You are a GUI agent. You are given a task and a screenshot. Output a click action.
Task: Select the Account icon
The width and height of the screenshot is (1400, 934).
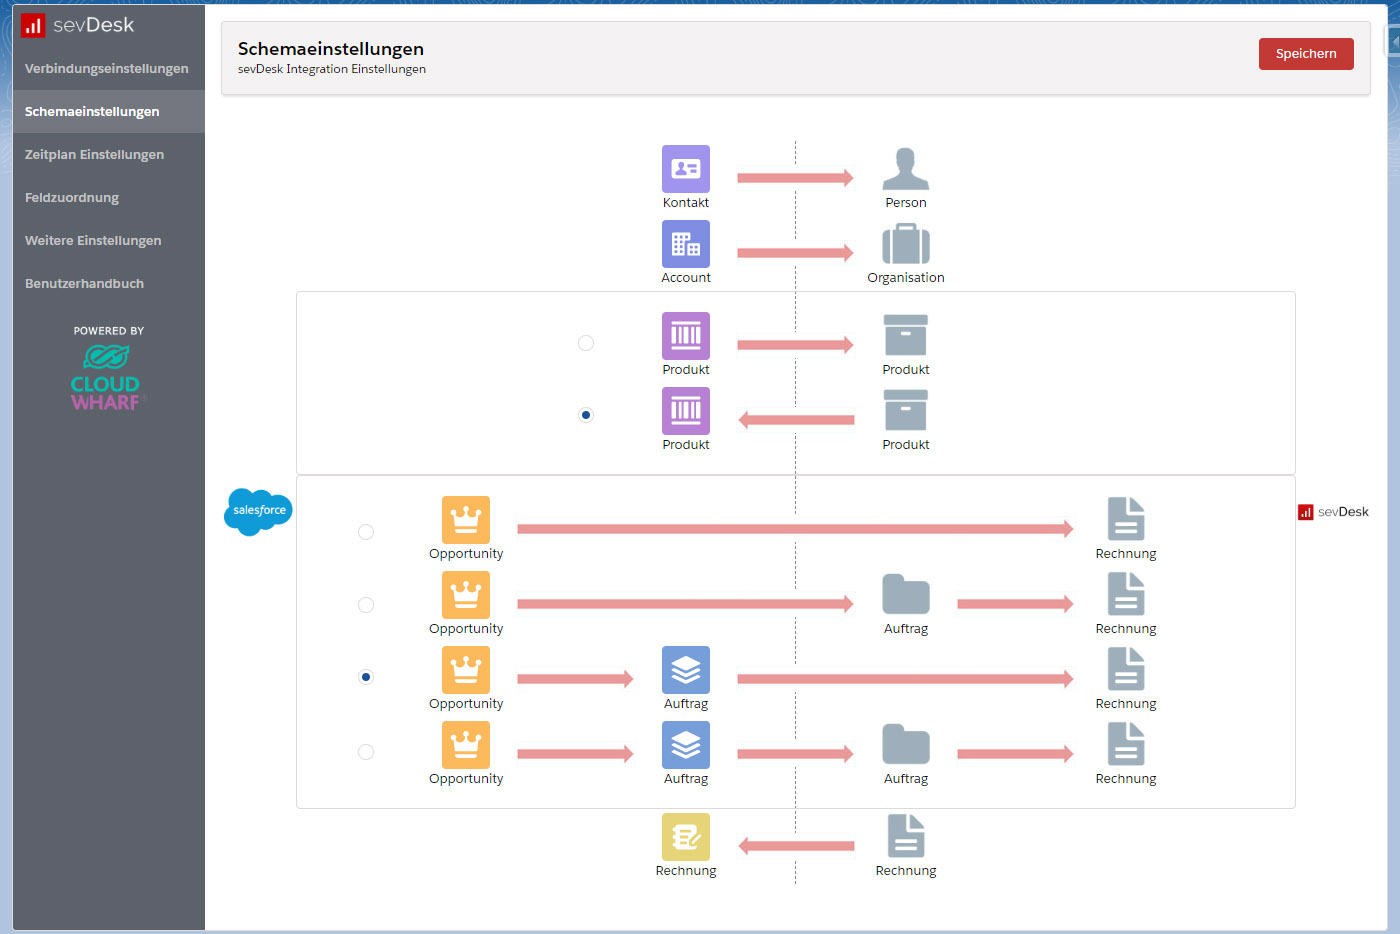pyautogui.click(x=685, y=245)
